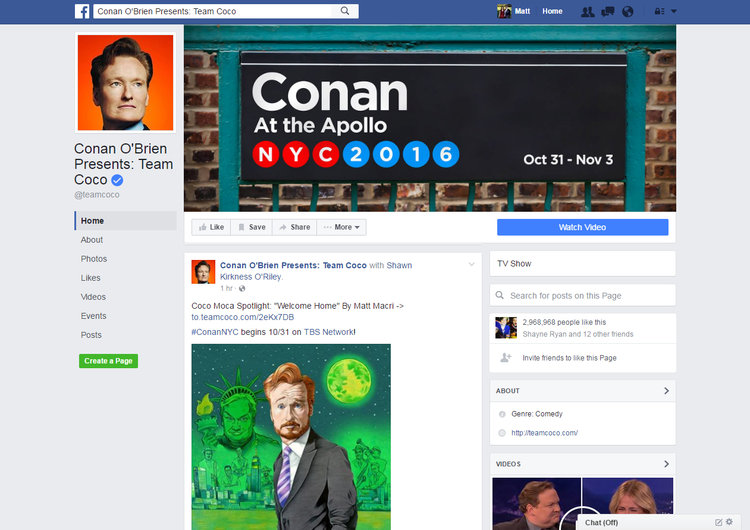Open Conan's page profile picture
This screenshot has height=530, width=750.
click(x=125, y=82)
